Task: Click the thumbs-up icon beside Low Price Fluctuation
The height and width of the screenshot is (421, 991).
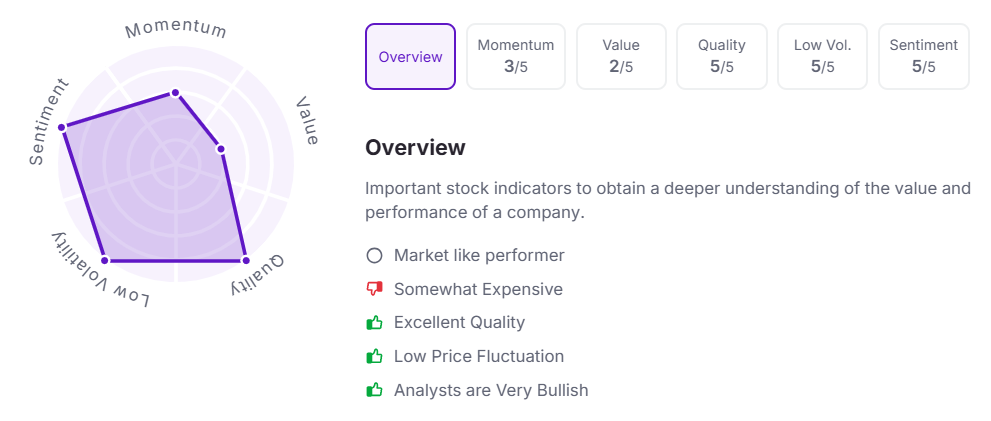Action: click(x=375, y=356)
